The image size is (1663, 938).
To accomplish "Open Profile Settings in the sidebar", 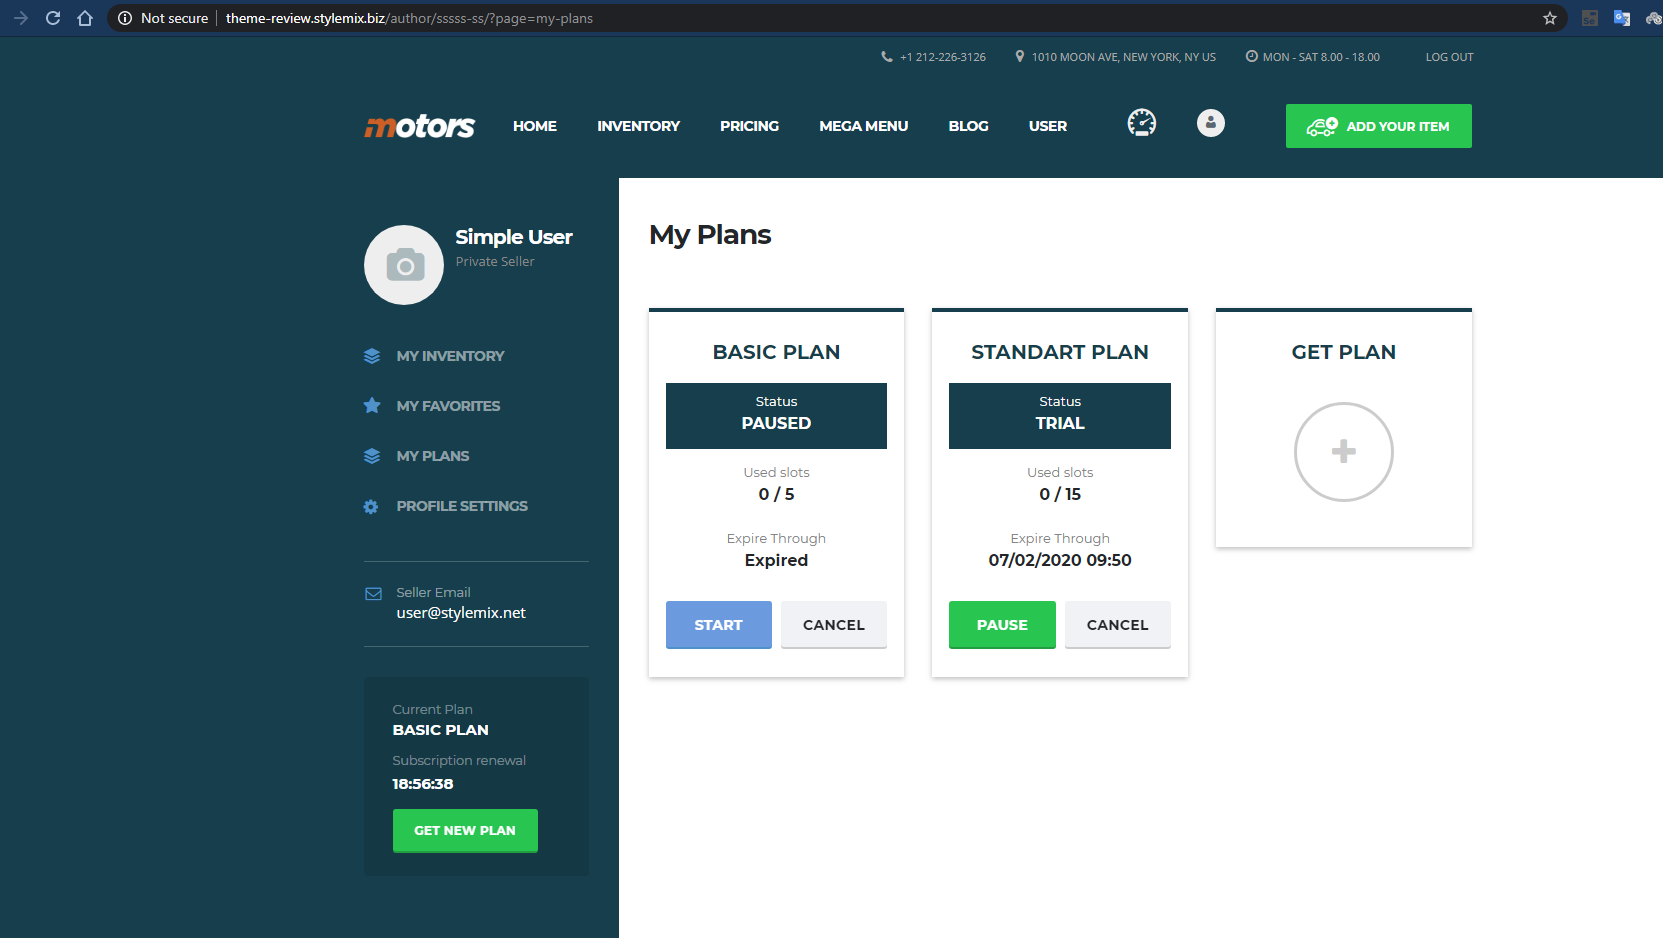I will [x=461, y=506].
